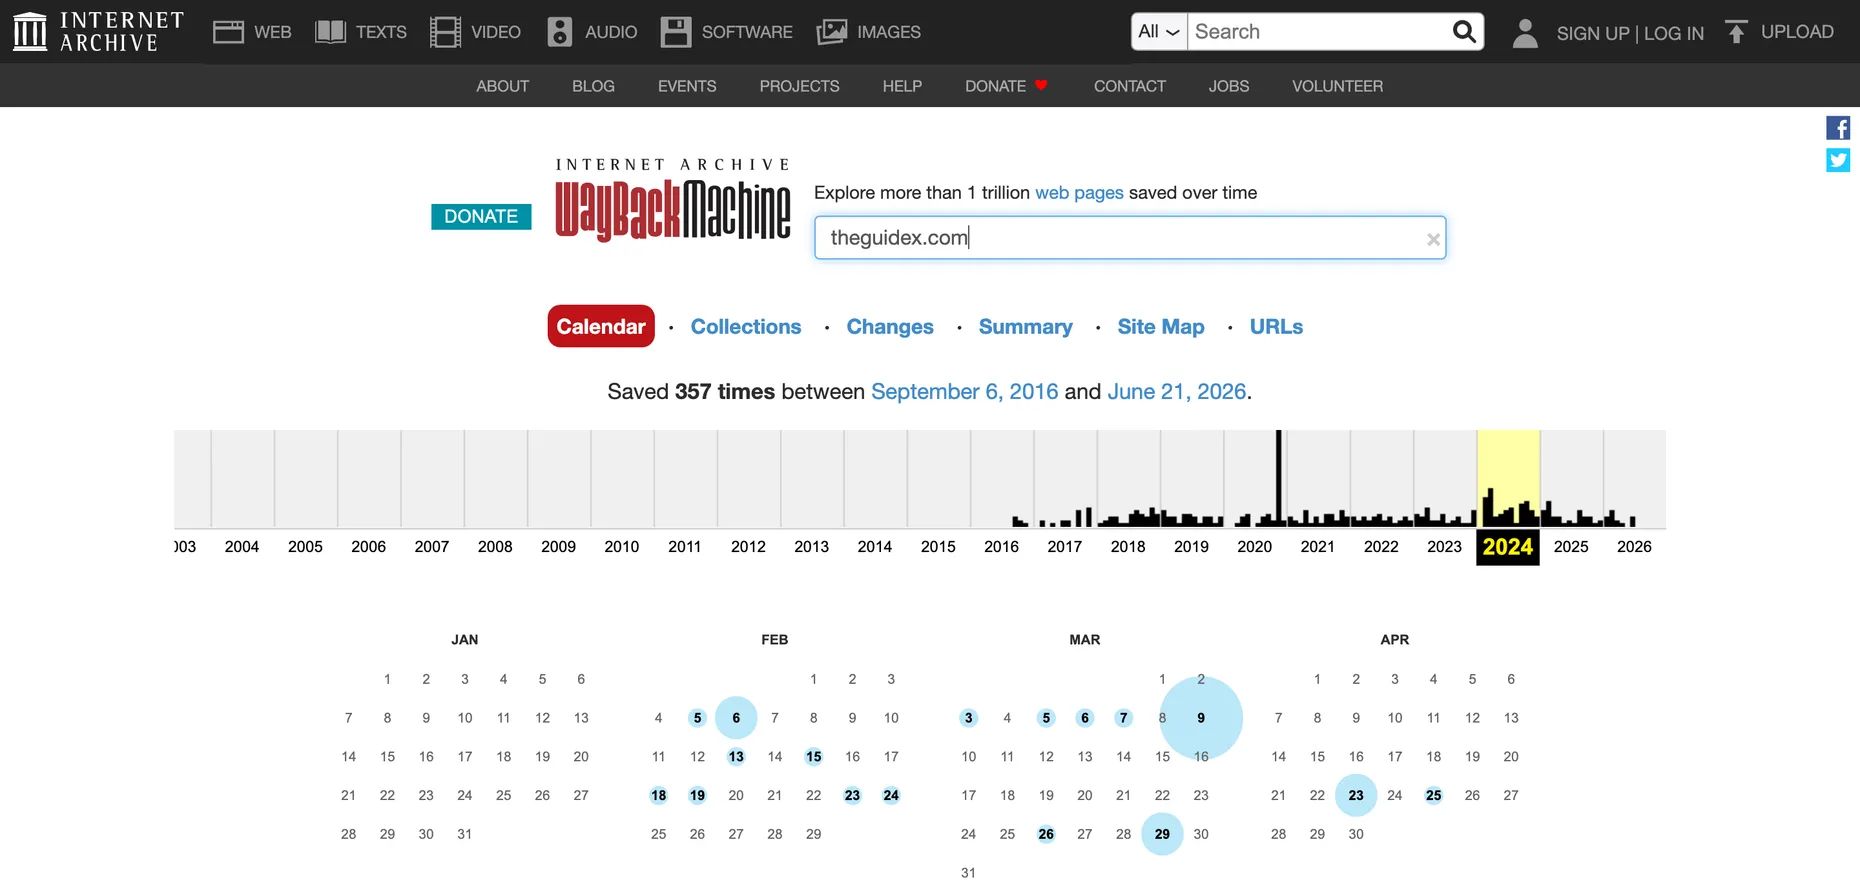The image size is (1860, 891).
Task: Select the Calendar tab
Action: point(601,326)
